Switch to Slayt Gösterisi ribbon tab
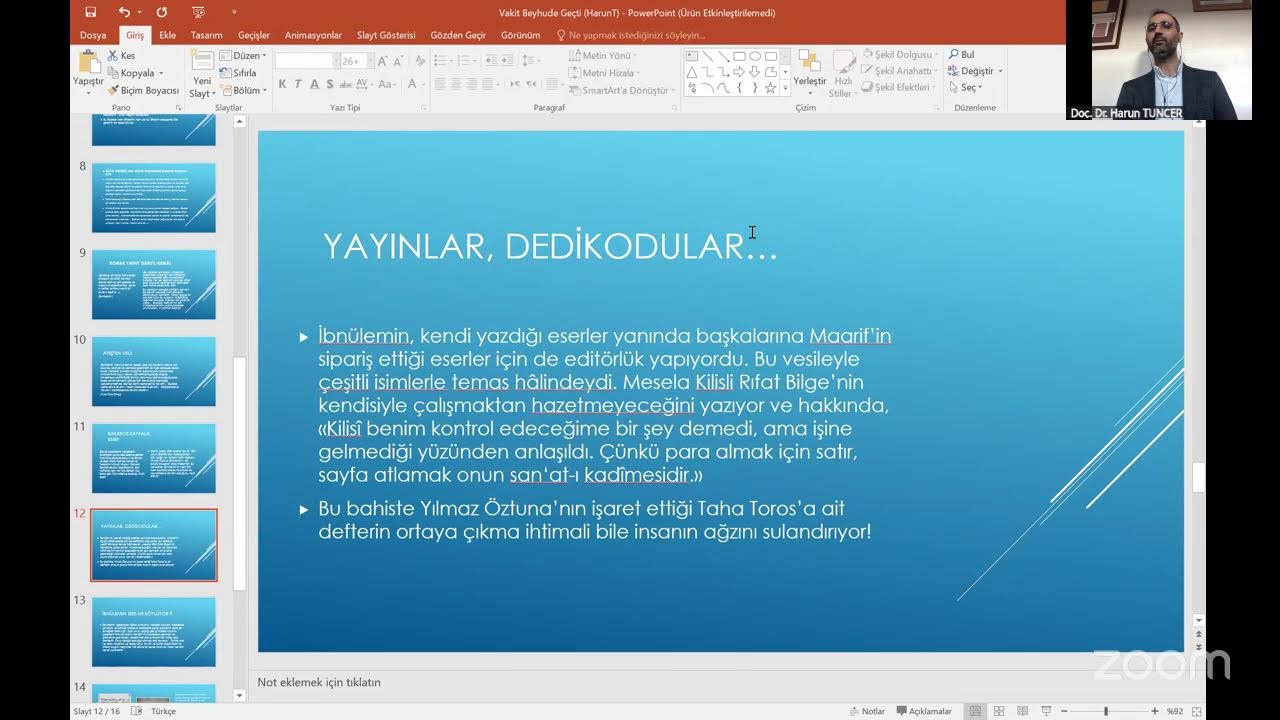The width and height of the screenshot is (1280, 720). coord(386,35)
